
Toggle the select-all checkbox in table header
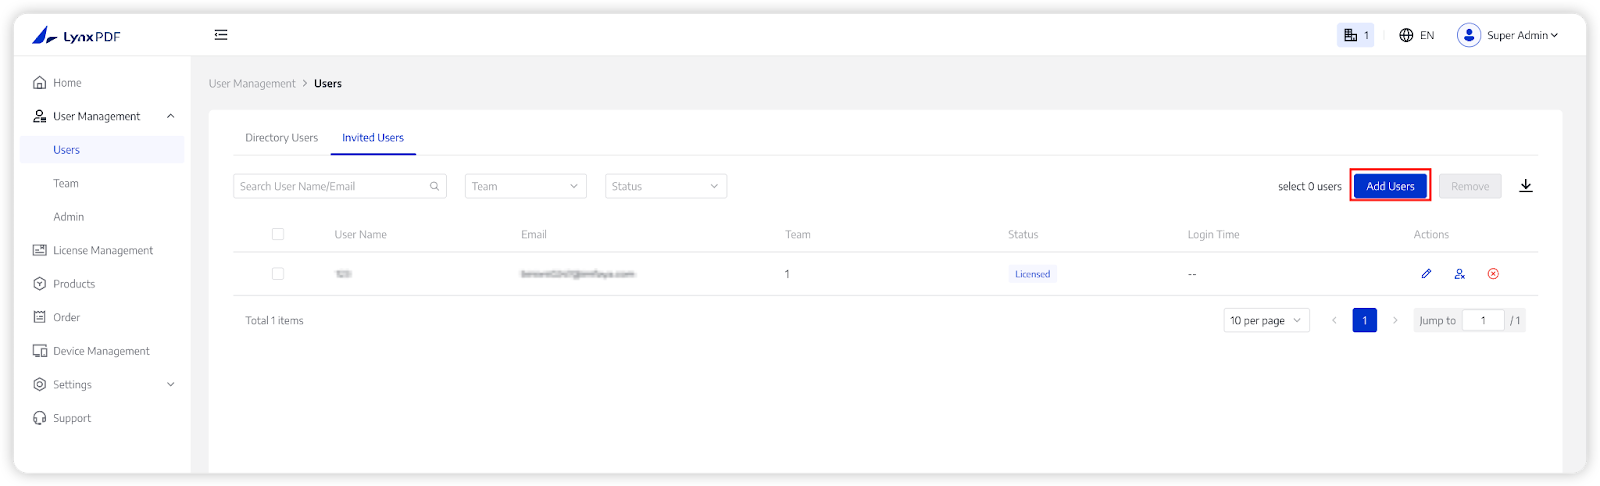(278, 234)
